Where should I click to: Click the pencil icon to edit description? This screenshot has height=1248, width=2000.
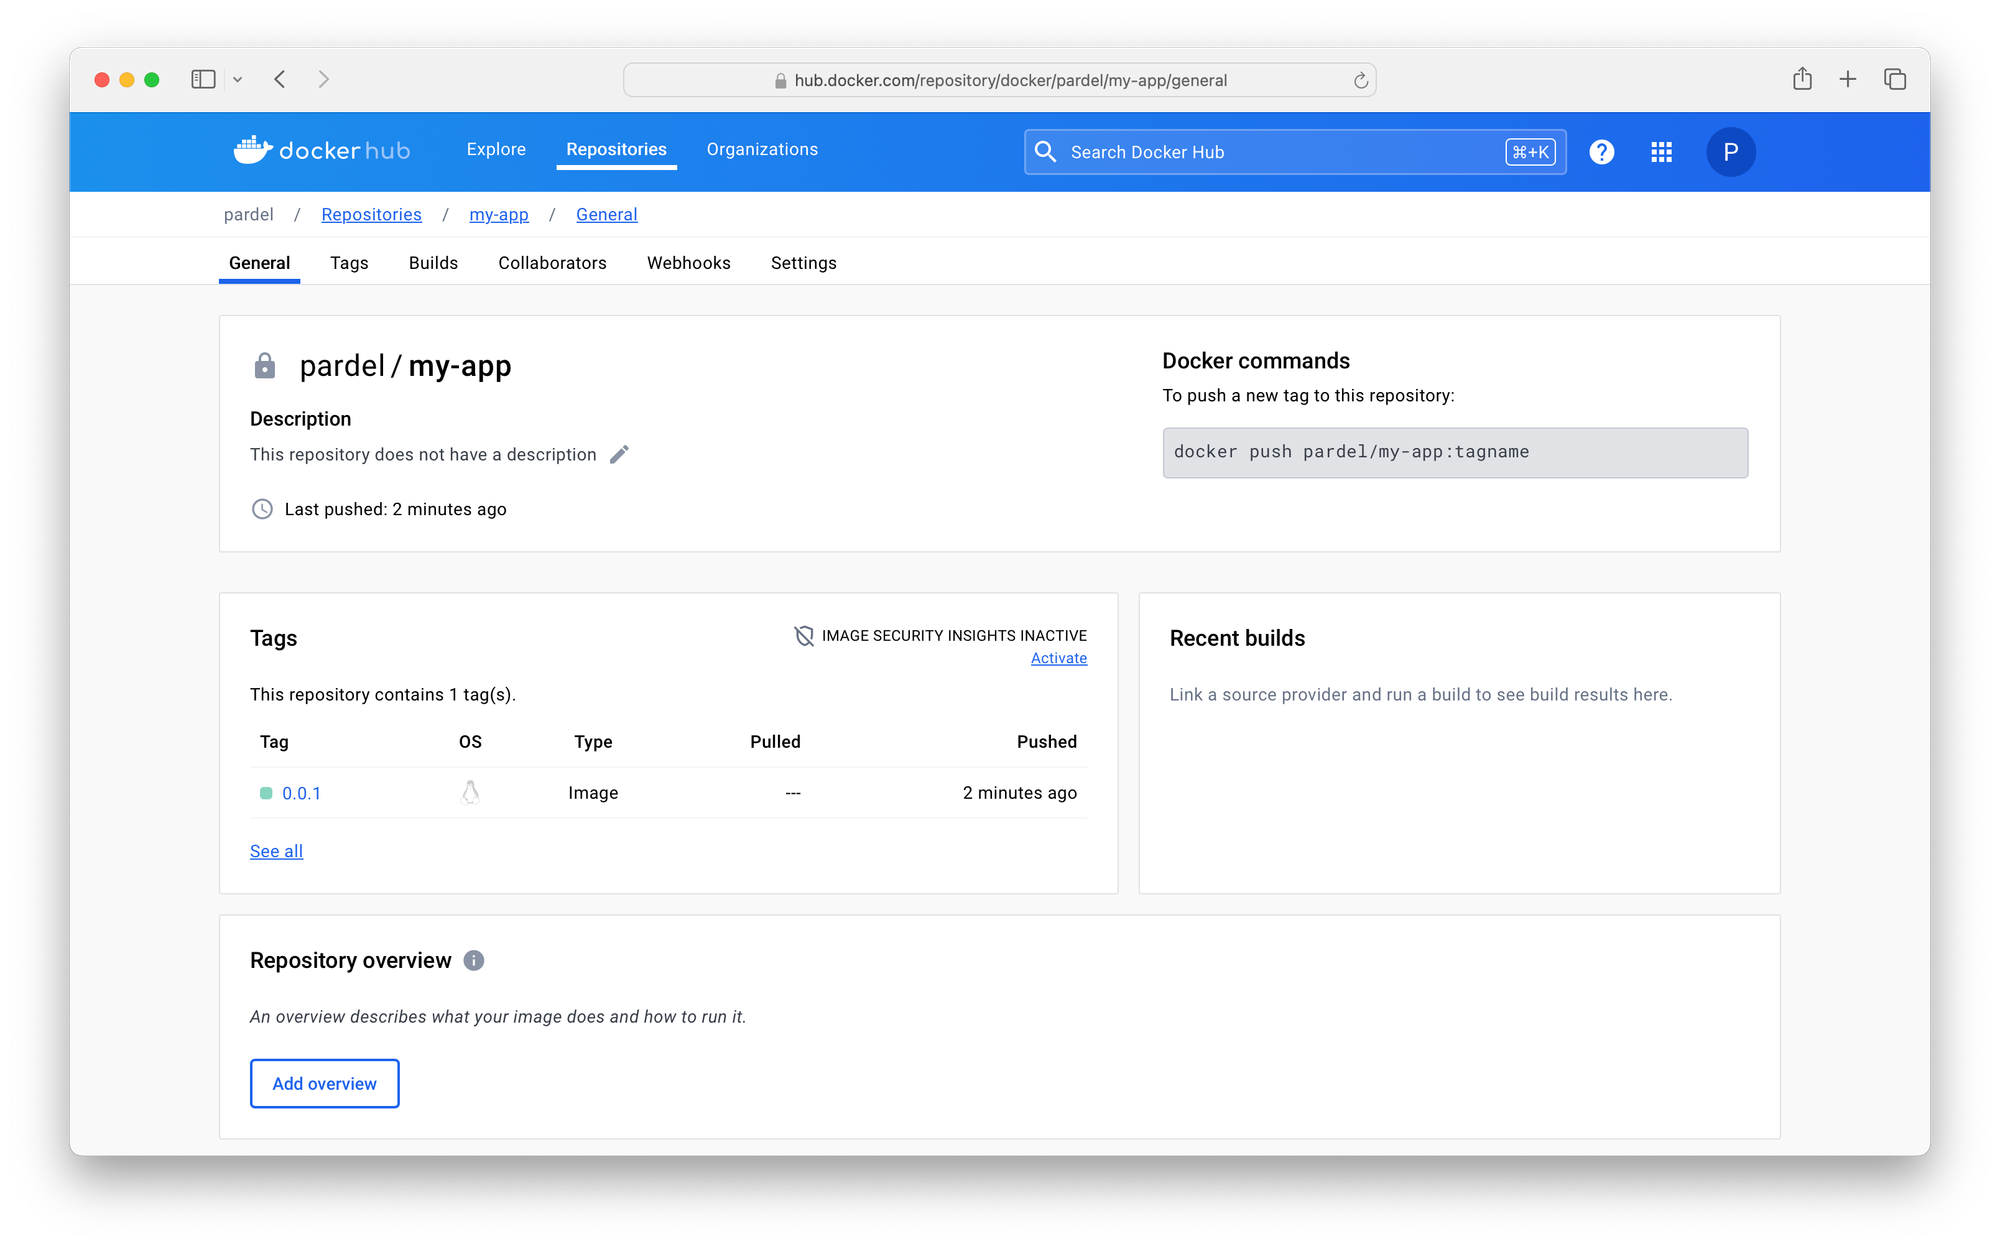[619, 454]
